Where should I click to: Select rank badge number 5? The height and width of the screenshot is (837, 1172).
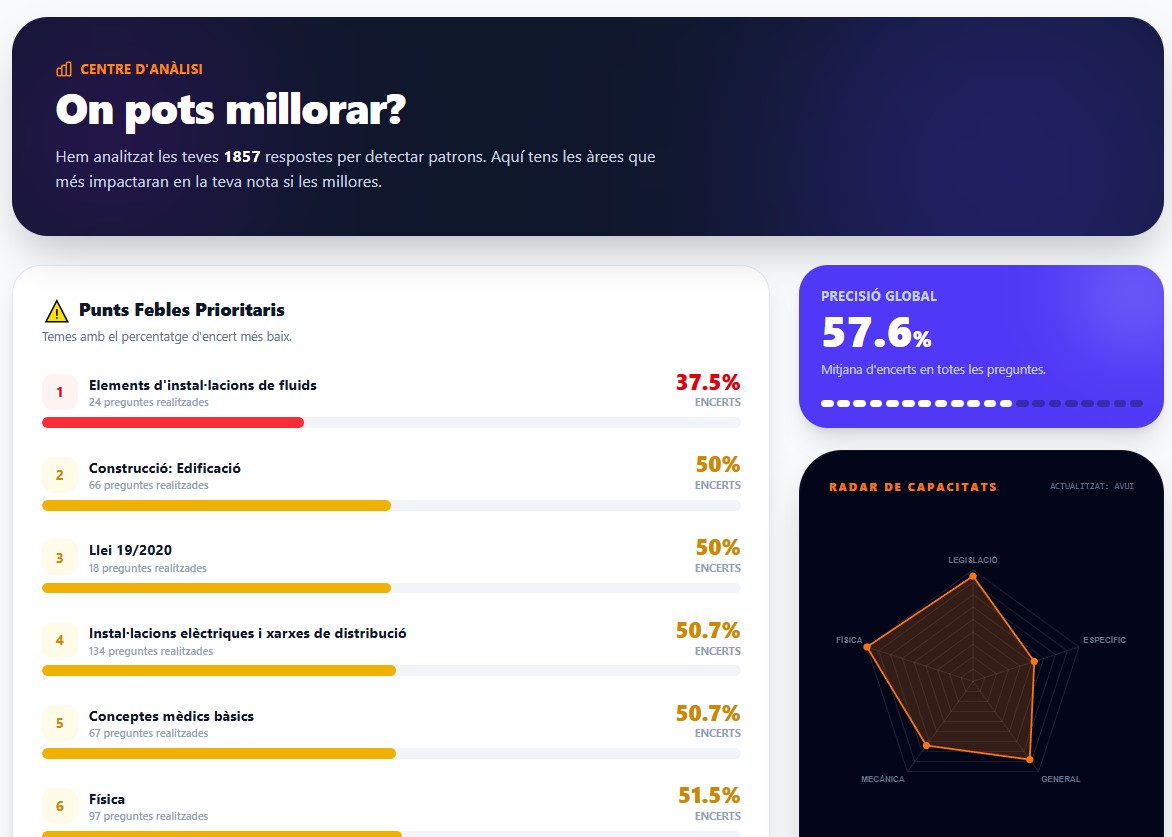[59, 723]
